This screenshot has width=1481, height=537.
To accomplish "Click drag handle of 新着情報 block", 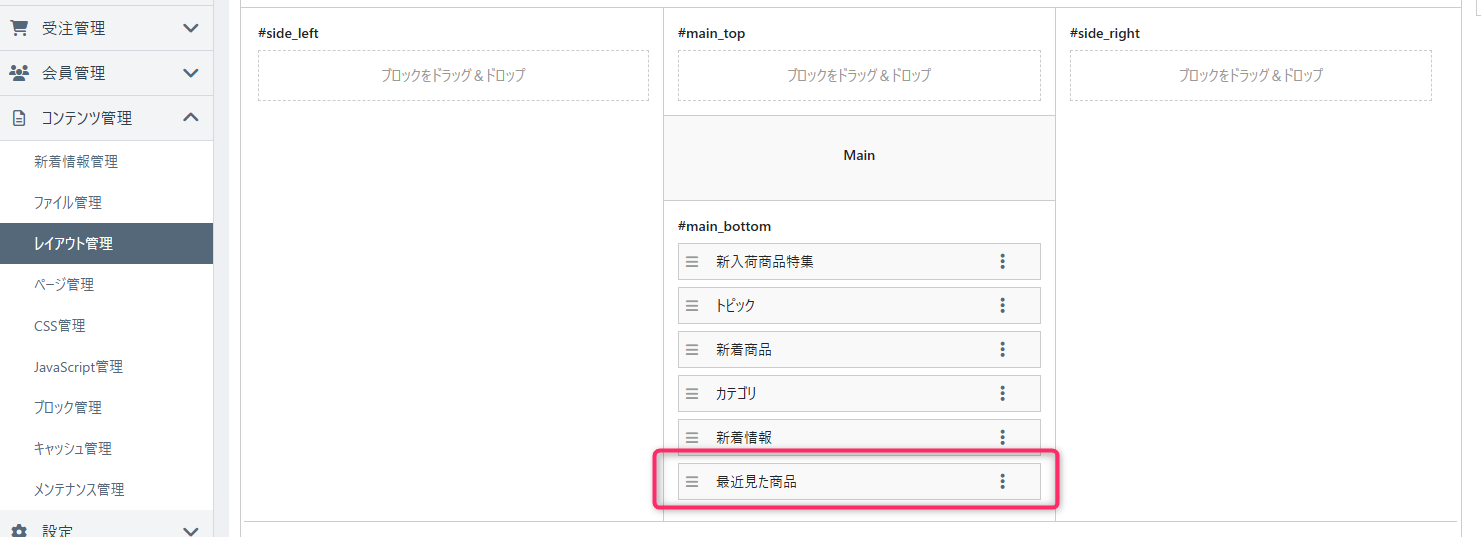I will [692, 438].
